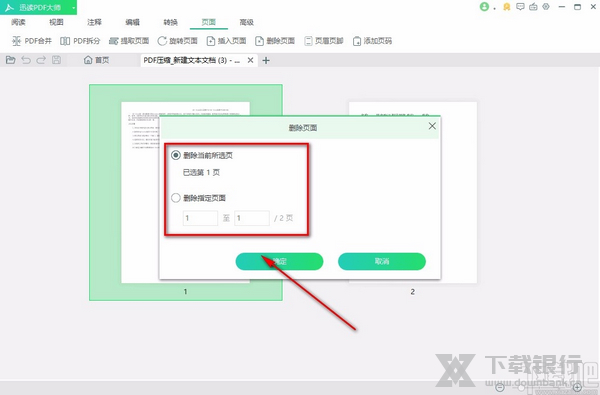Viewport: 600px width, 395px height.
Task: Open the 视图 ribbon tab
Action: (x=56, y=22)
